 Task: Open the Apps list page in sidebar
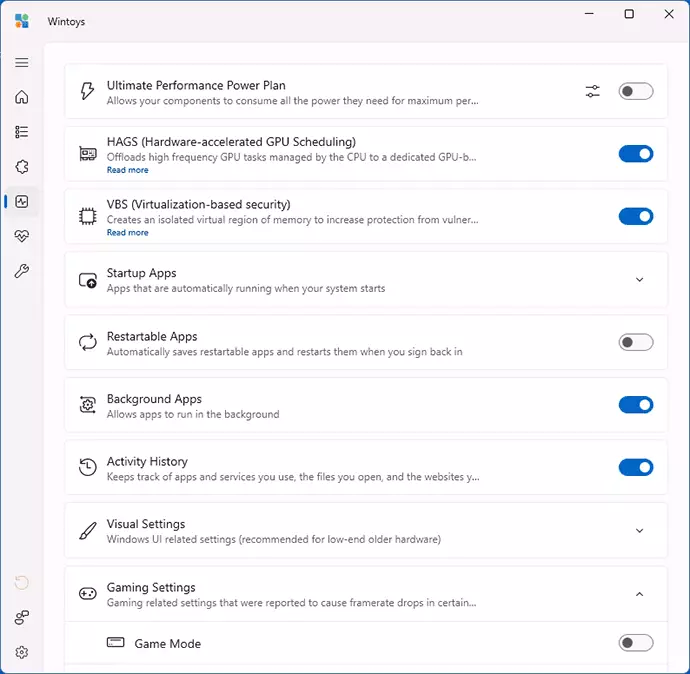click(x=22, y=132)
